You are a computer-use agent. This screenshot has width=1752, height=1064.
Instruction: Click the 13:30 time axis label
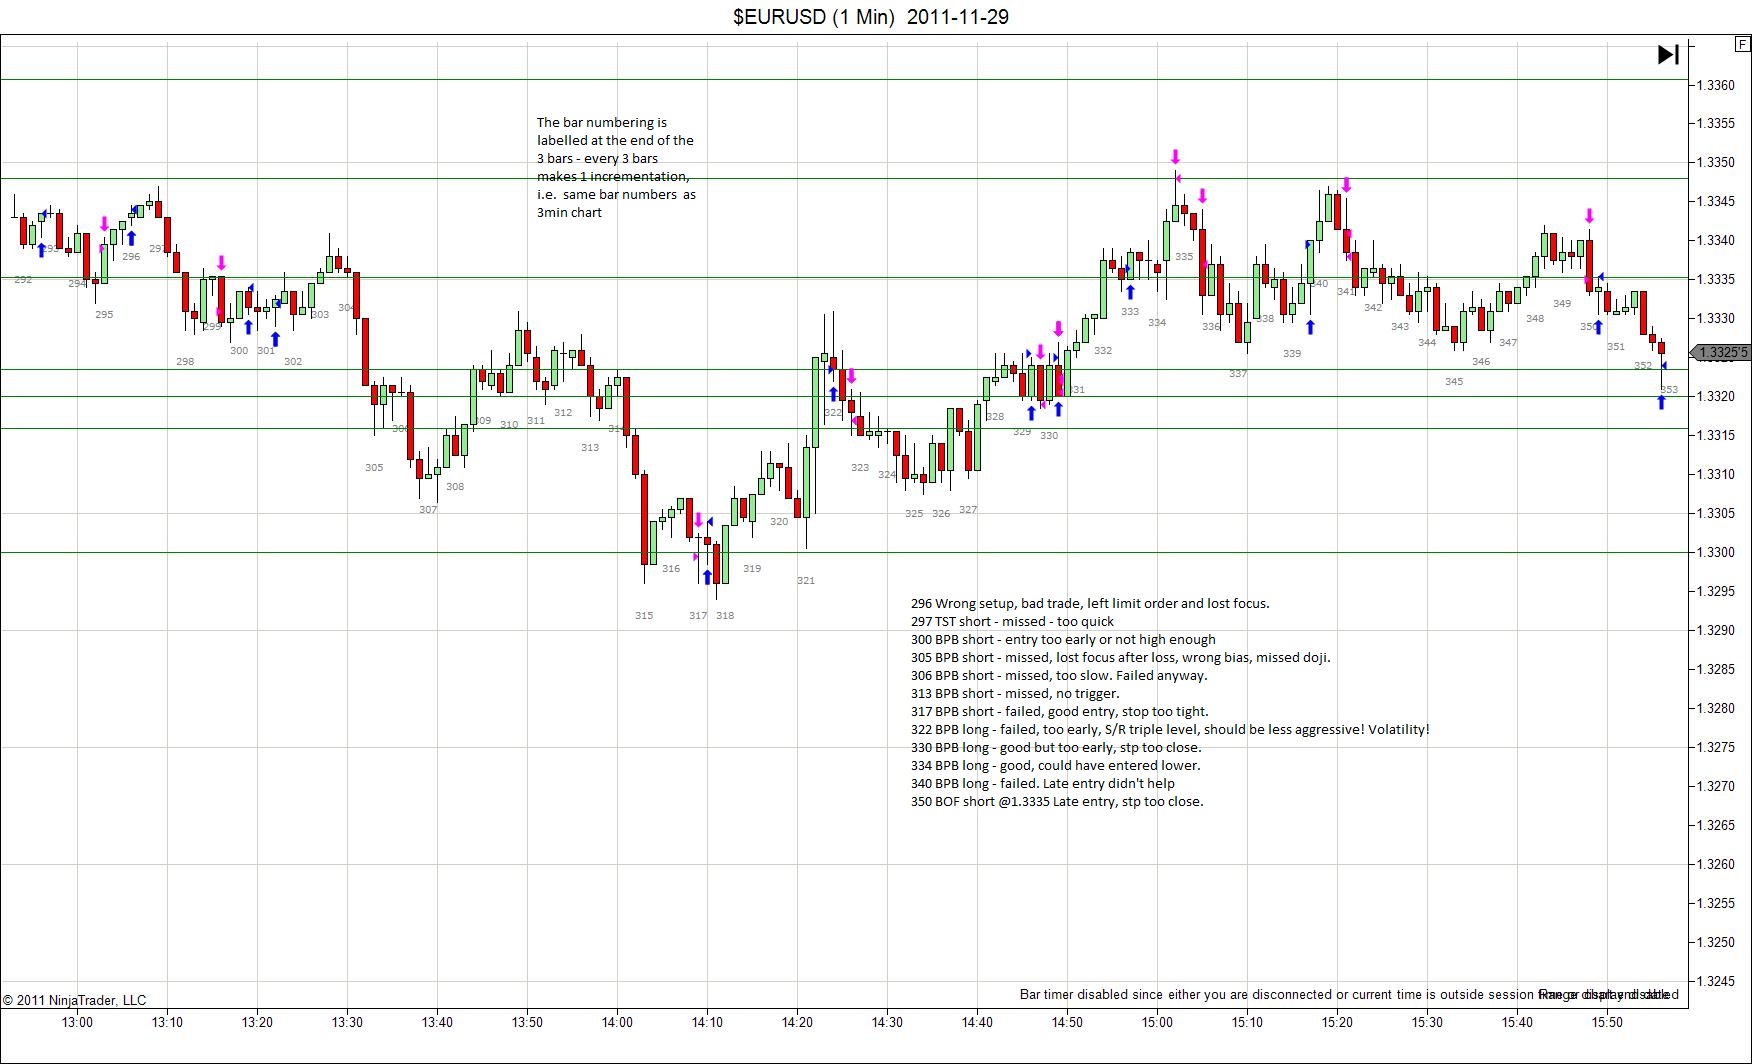(x=347, y=1022)
